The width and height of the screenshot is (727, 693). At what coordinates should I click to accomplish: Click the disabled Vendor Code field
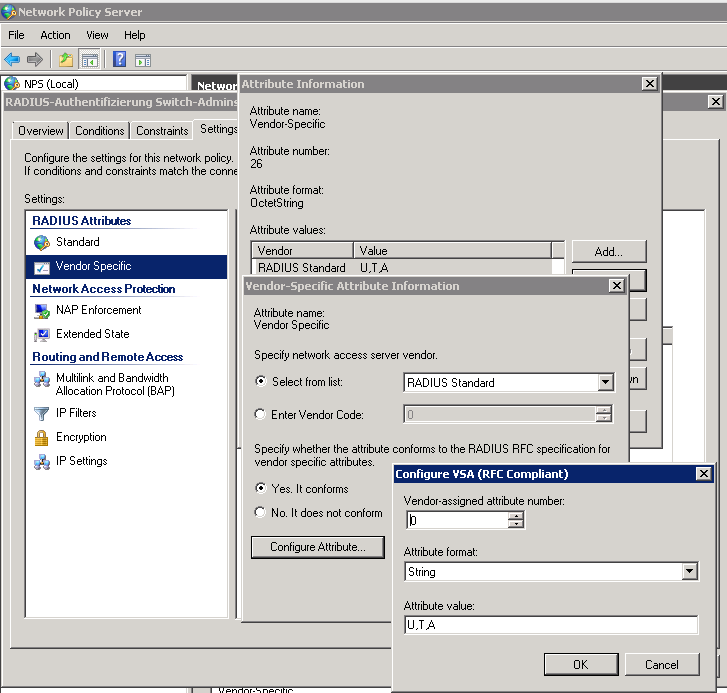[500, 414]
